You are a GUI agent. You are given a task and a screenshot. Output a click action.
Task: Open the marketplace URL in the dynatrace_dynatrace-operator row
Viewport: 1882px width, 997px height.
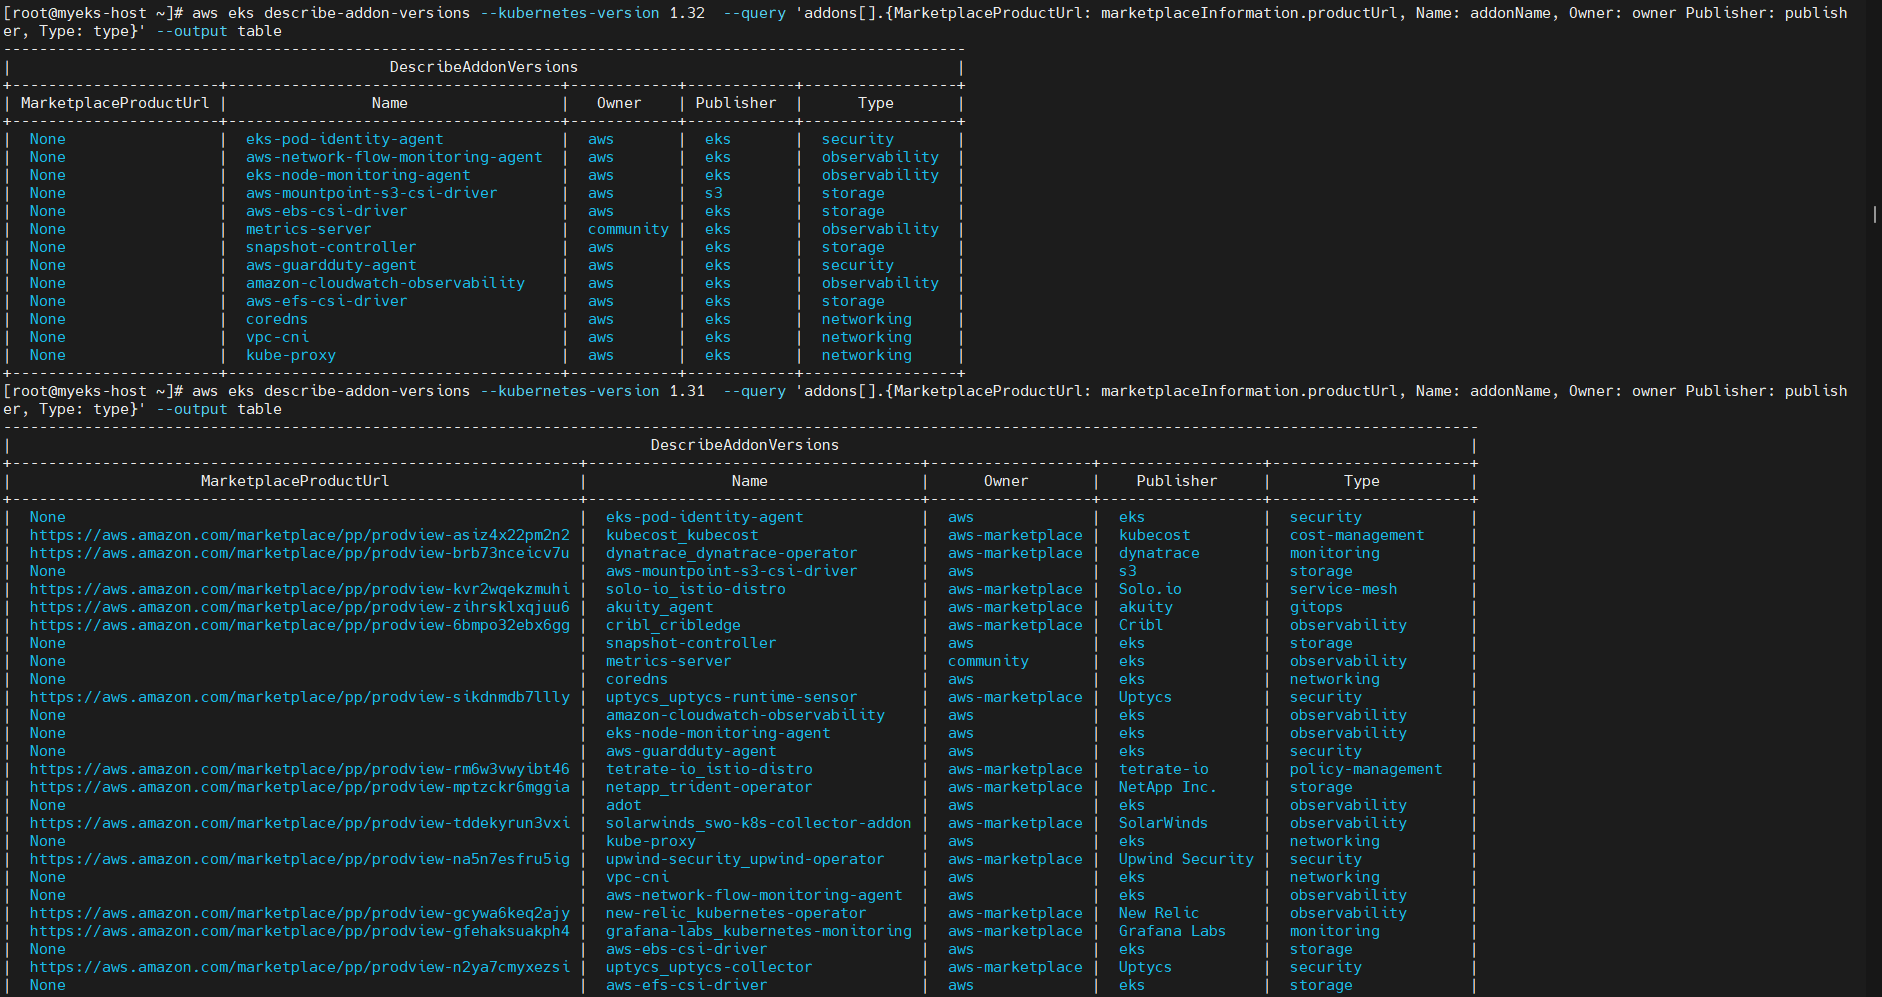pyautogui.click(x=299, y=553)
